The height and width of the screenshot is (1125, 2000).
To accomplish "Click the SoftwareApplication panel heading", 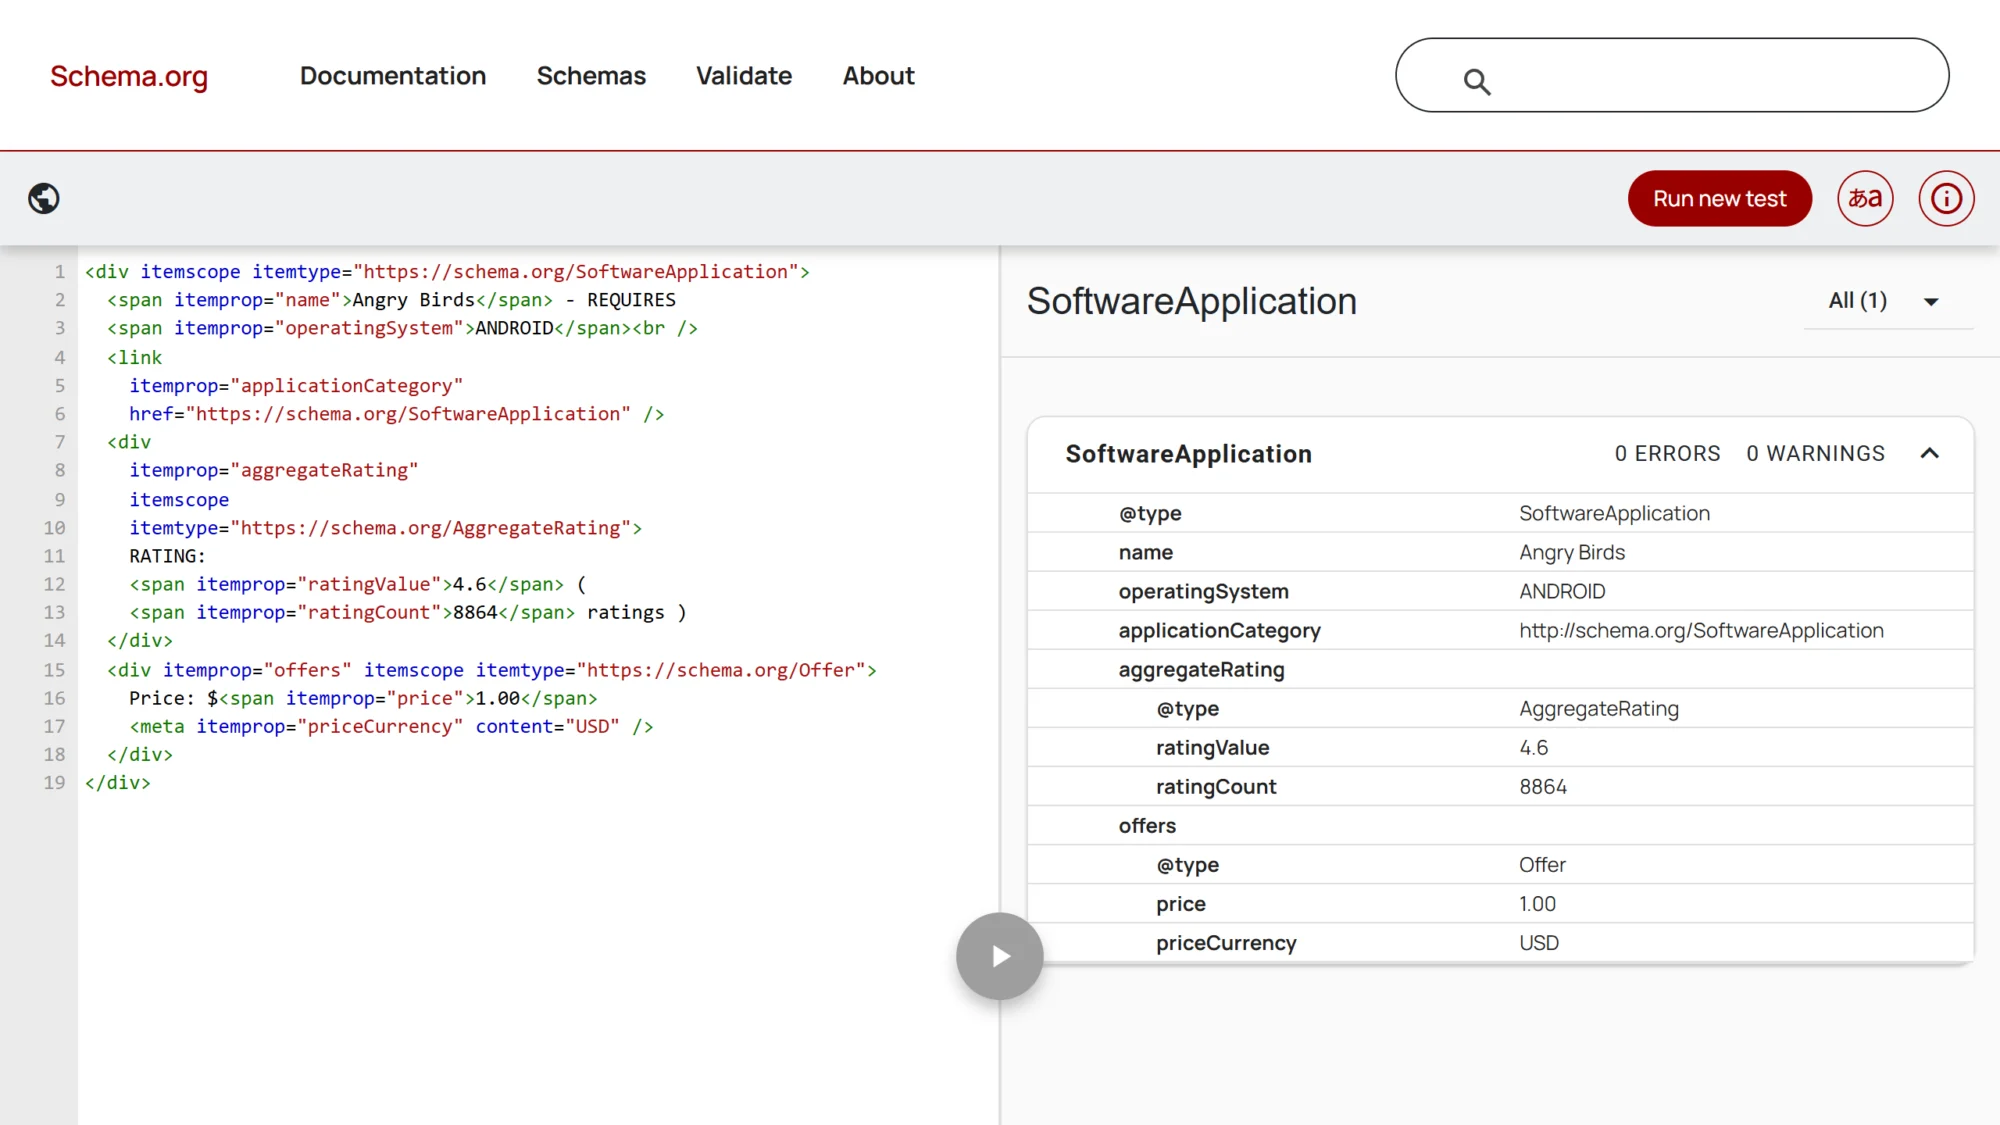I will 1192,302.
